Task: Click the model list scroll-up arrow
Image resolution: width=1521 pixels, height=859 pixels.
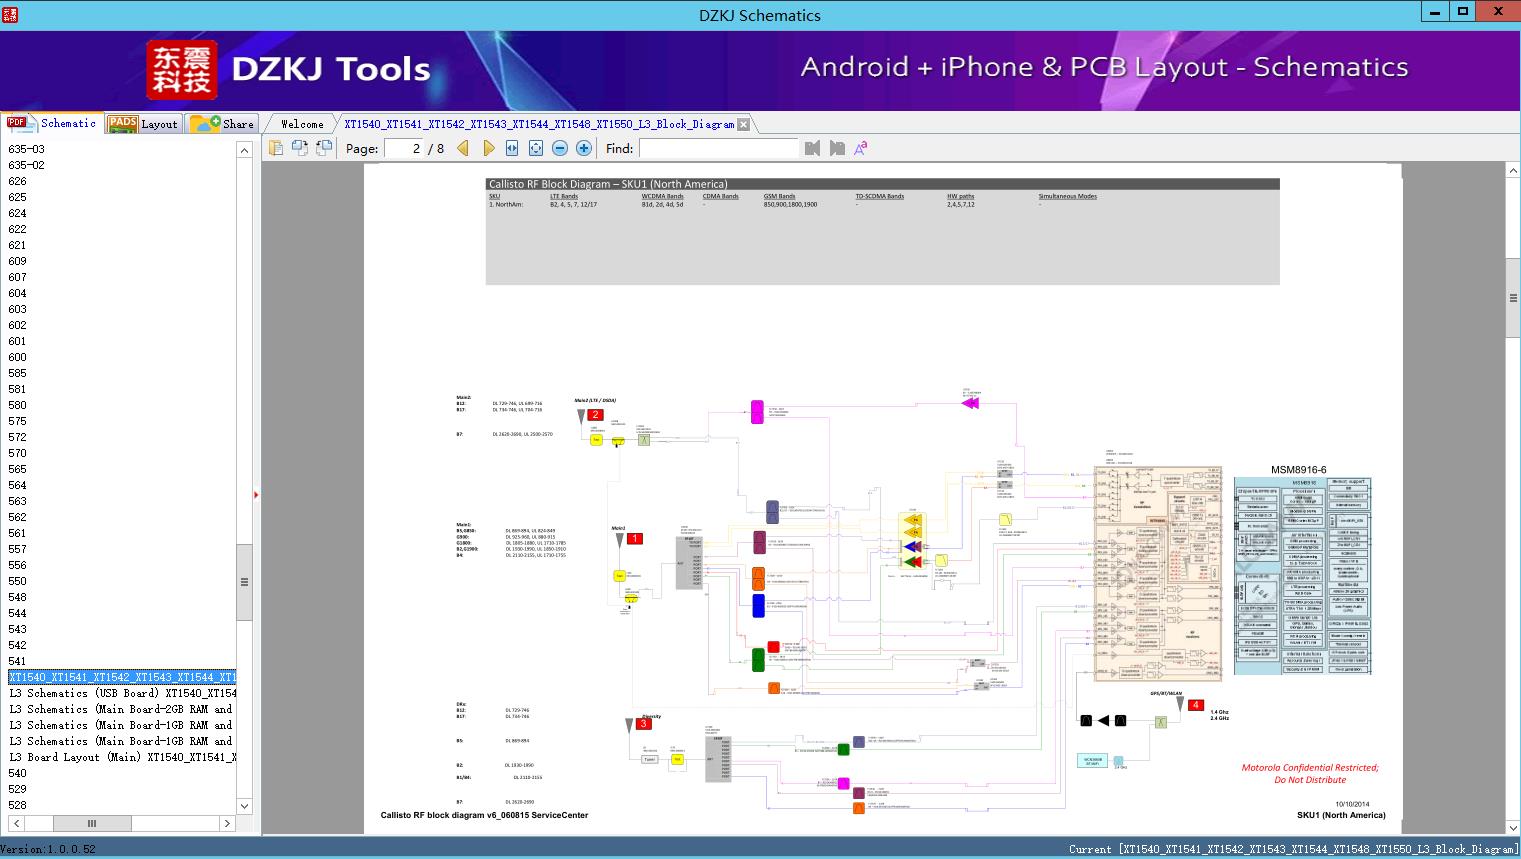Action: coord(244,150)
